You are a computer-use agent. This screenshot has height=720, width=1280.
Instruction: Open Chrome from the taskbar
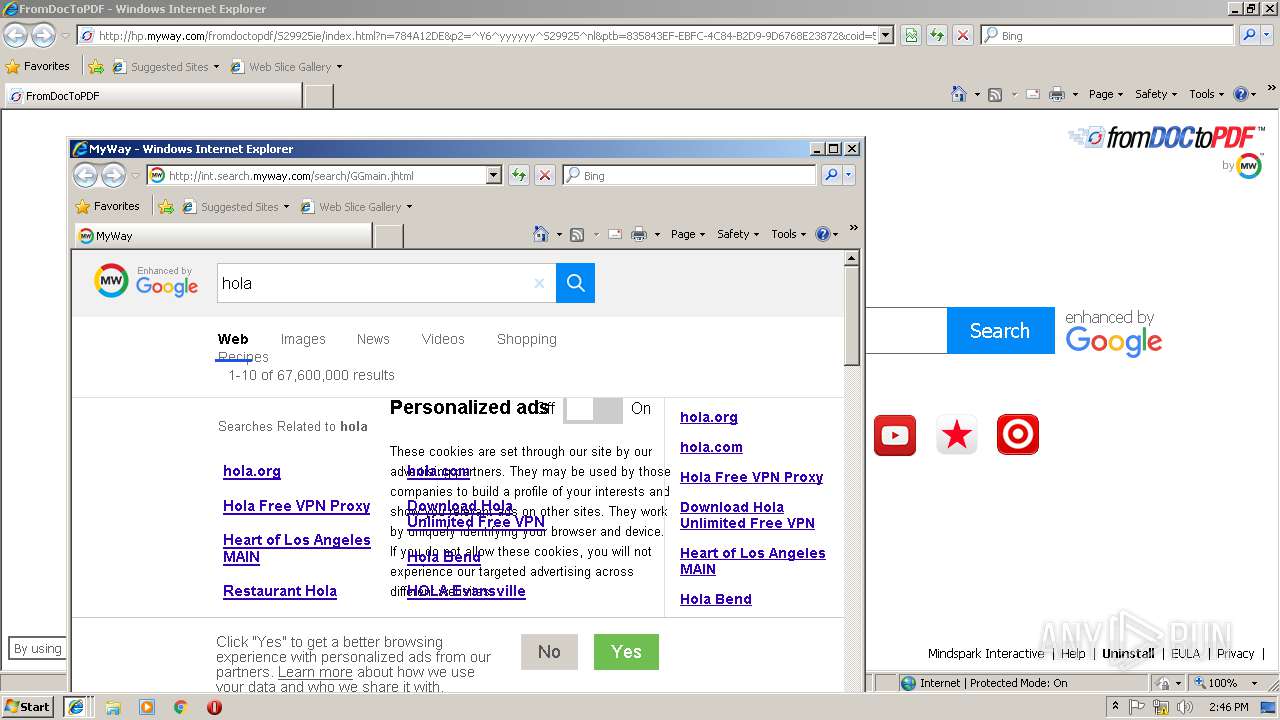tap(181, 707)
